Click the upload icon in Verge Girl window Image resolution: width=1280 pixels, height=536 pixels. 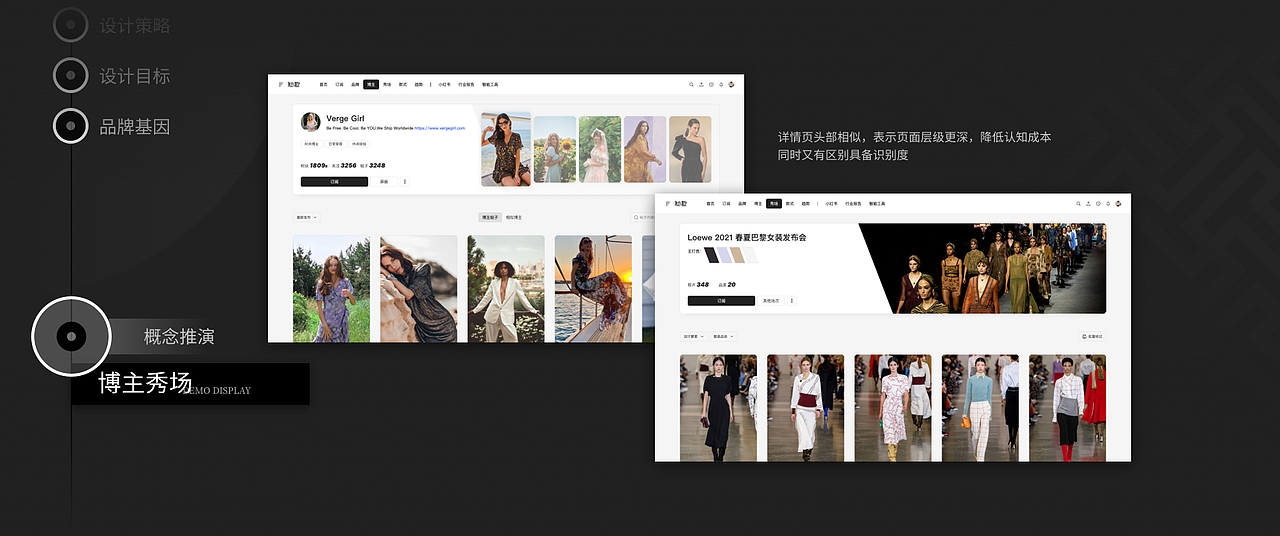coord(701,85)
